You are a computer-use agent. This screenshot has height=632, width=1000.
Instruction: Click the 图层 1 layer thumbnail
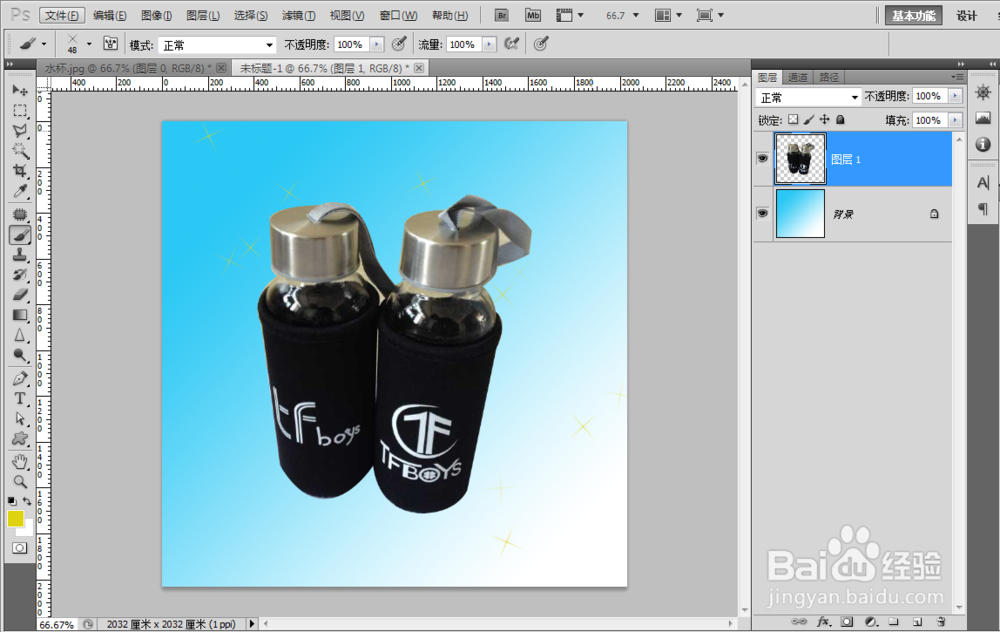(800, 159)
